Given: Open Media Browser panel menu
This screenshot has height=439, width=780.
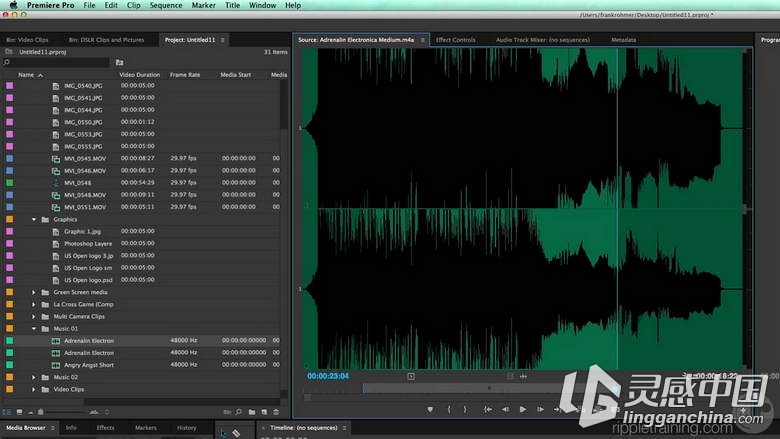Looking at the screenshot, I should pyautogui.click(x=53, y=428).
